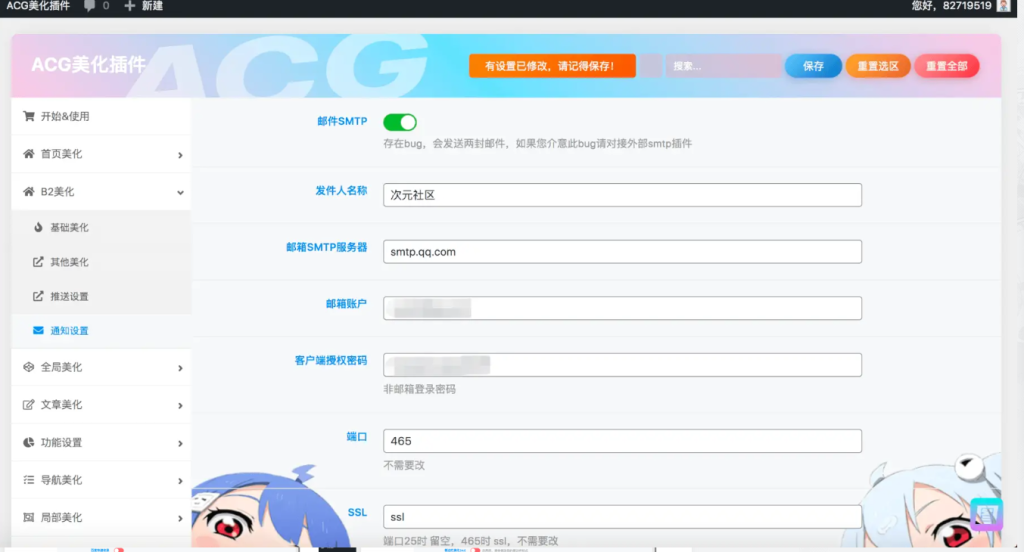This screenshot has height=552, width=1024.
Task: Click the flame icon beside 基础美化
Action: [x=39, y=227]
